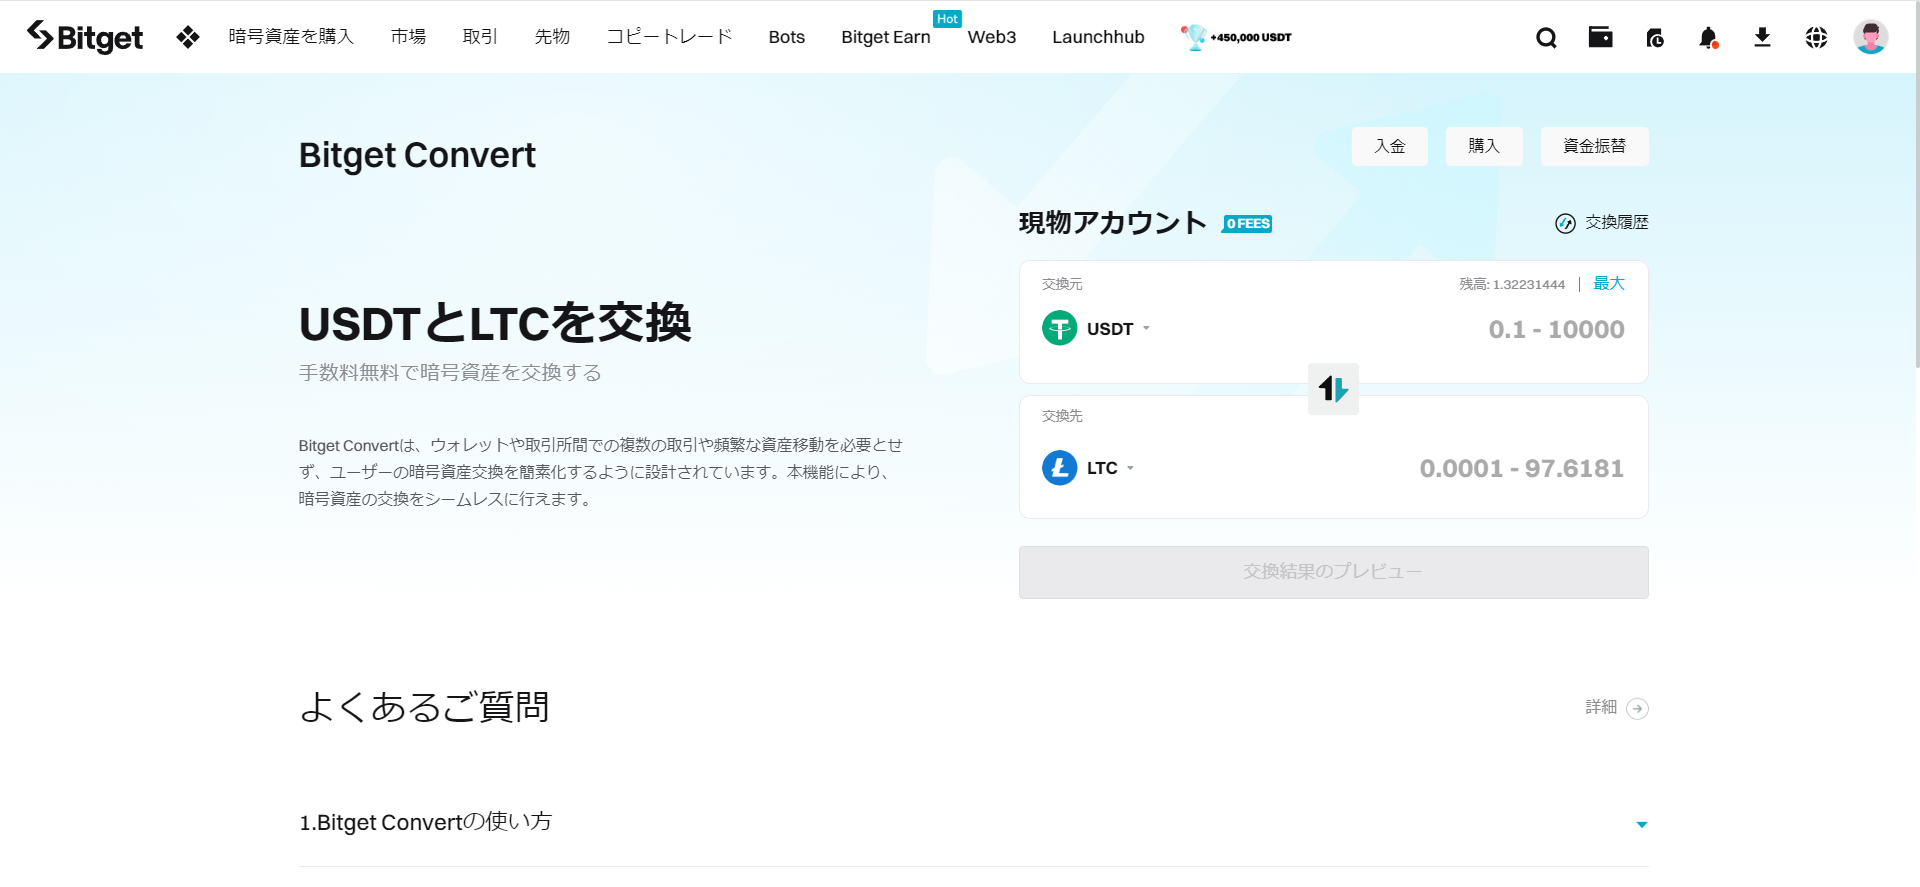The height and width of the screenshot is (887, 1920).
Task: Open the 先物 menu
Action: coord(552,37)
